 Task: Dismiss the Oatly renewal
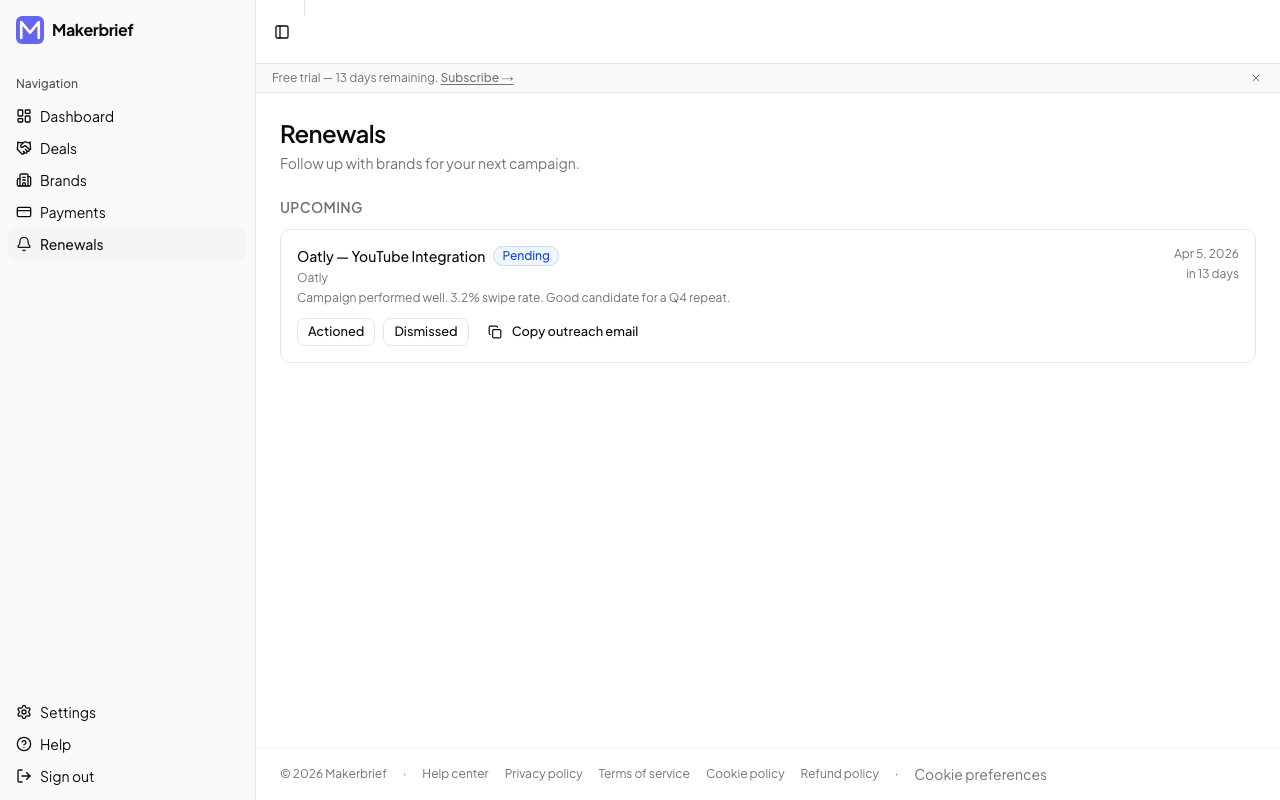(426, 331)
